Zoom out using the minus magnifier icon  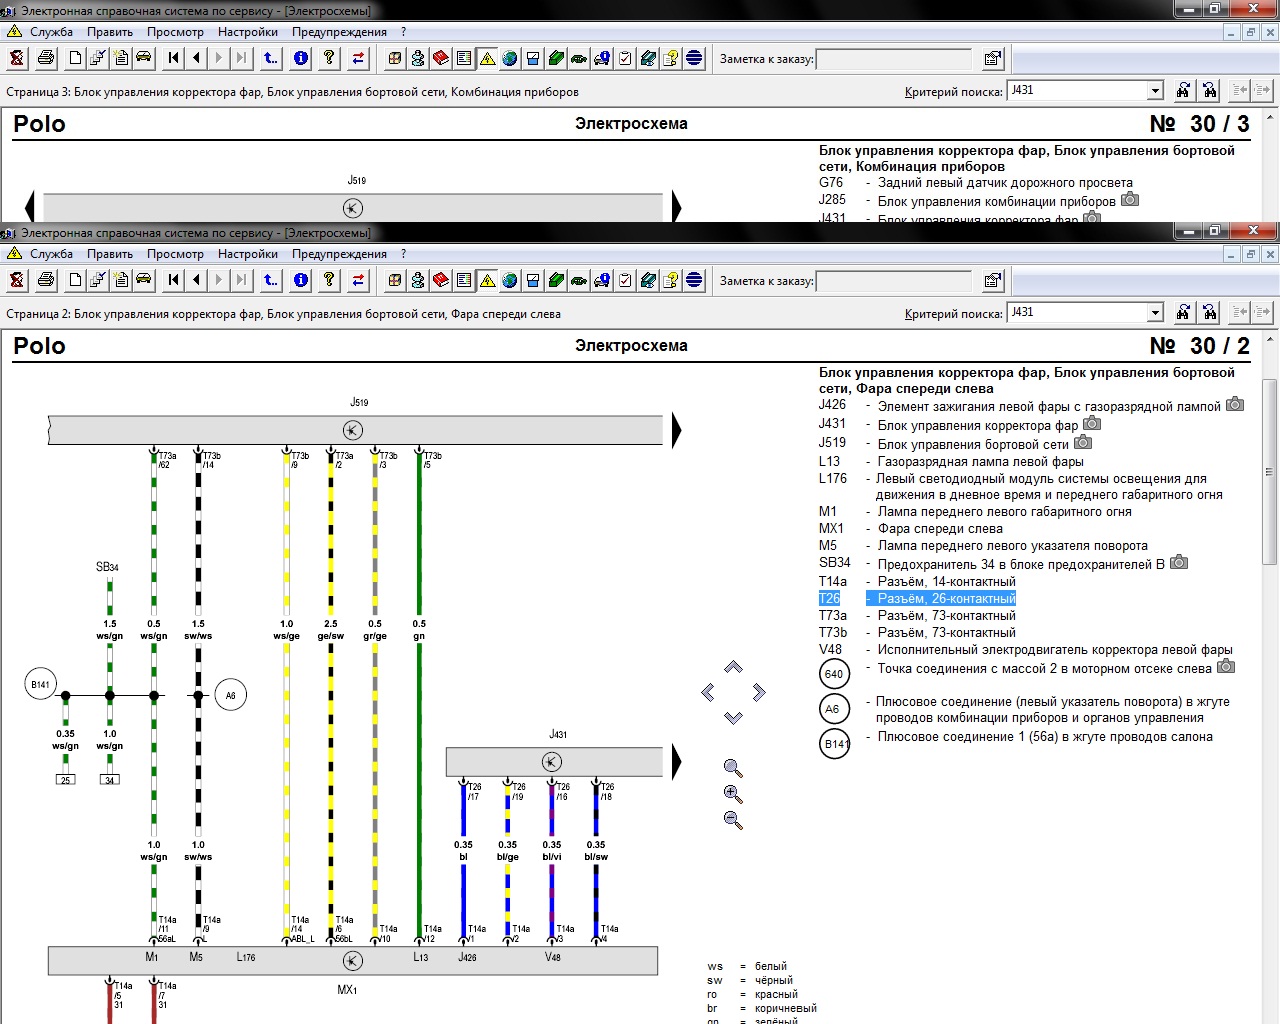click(x=733, y=820)
